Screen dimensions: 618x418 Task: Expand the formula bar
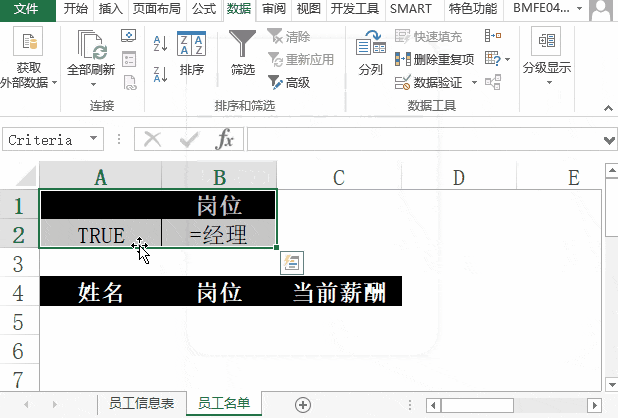pos(609,140)
